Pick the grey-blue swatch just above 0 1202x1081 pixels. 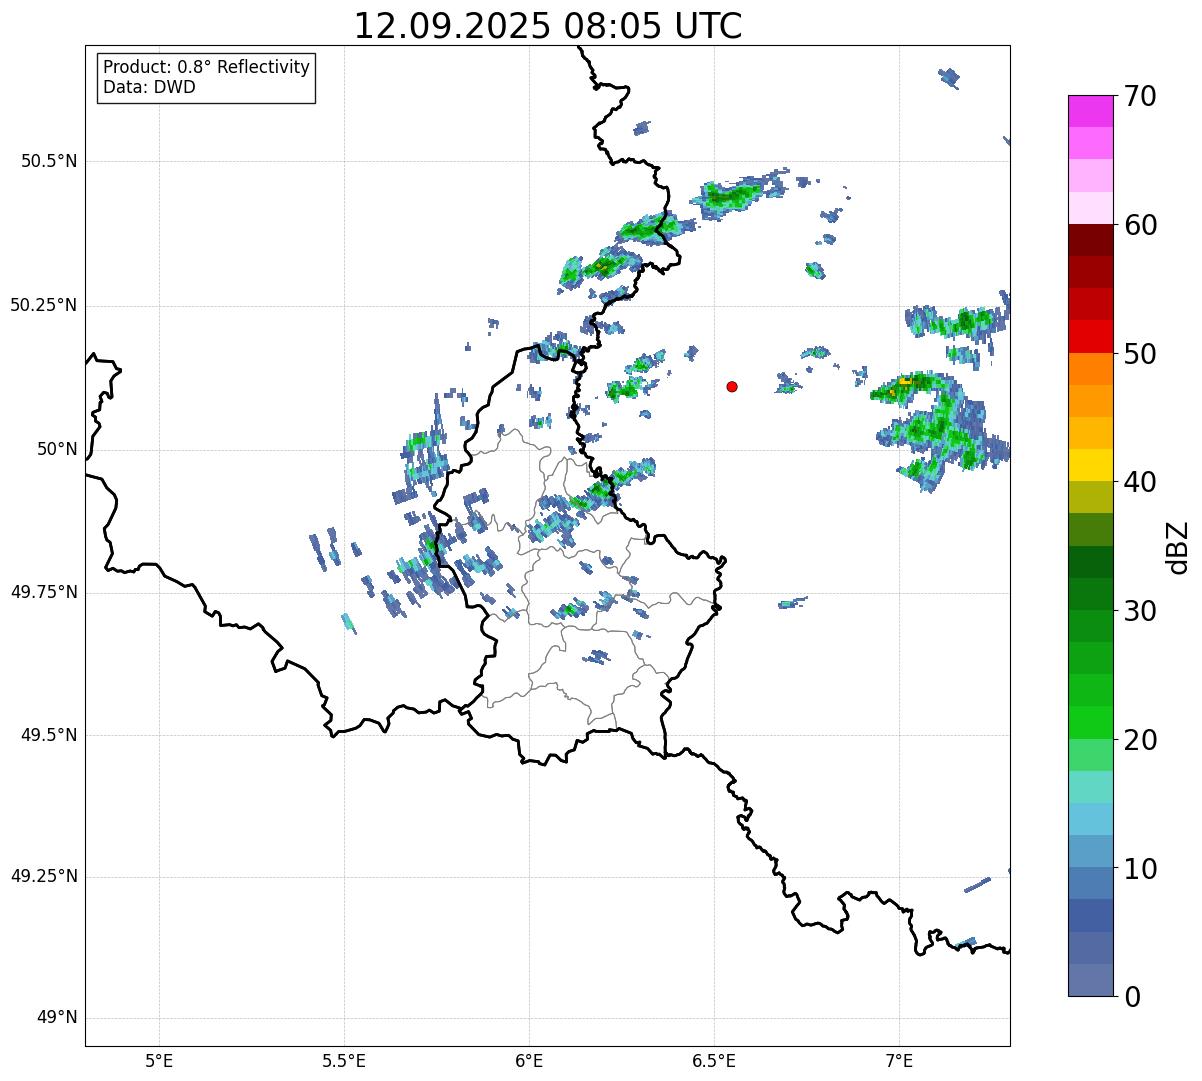(x=1090, y=980)
